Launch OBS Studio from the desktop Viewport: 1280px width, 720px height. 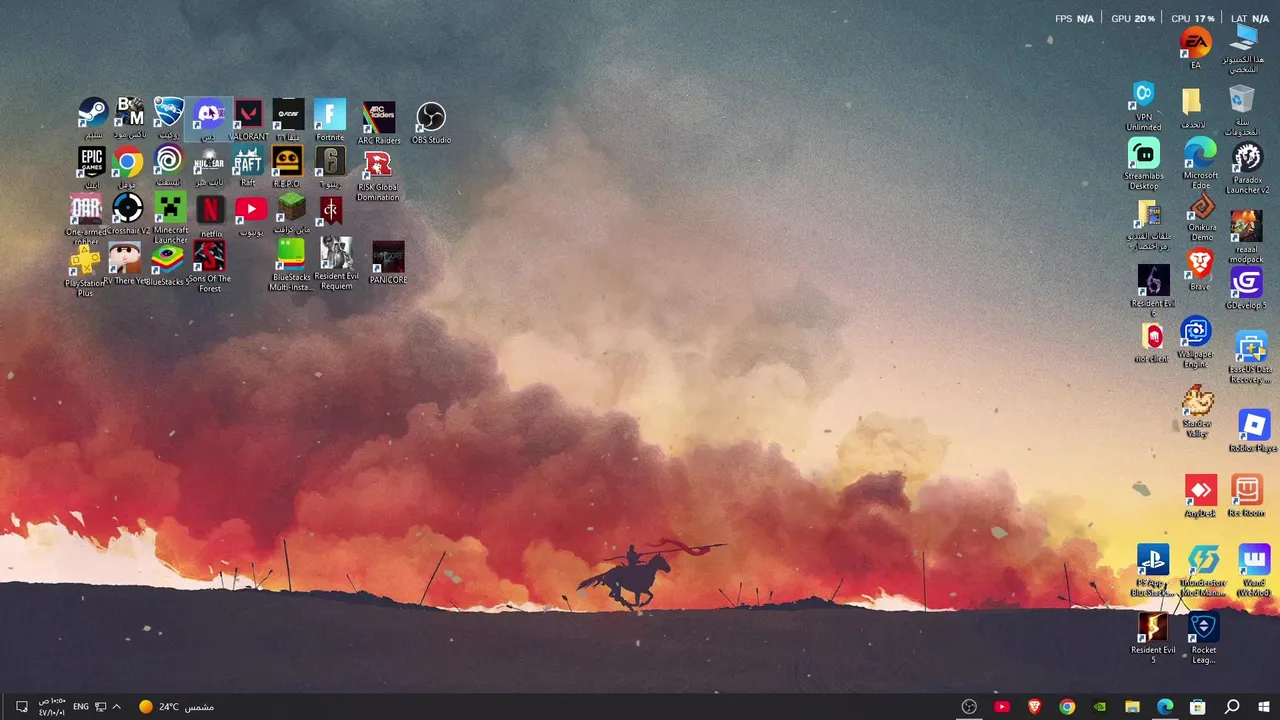pos(431,122)
